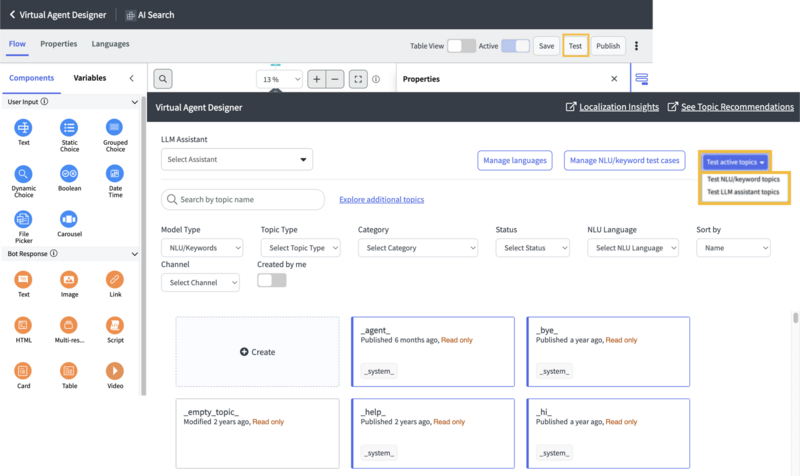Choose Test NLU/keyword topics menu item
Viewport: 800px width, 476px height.
743,180
